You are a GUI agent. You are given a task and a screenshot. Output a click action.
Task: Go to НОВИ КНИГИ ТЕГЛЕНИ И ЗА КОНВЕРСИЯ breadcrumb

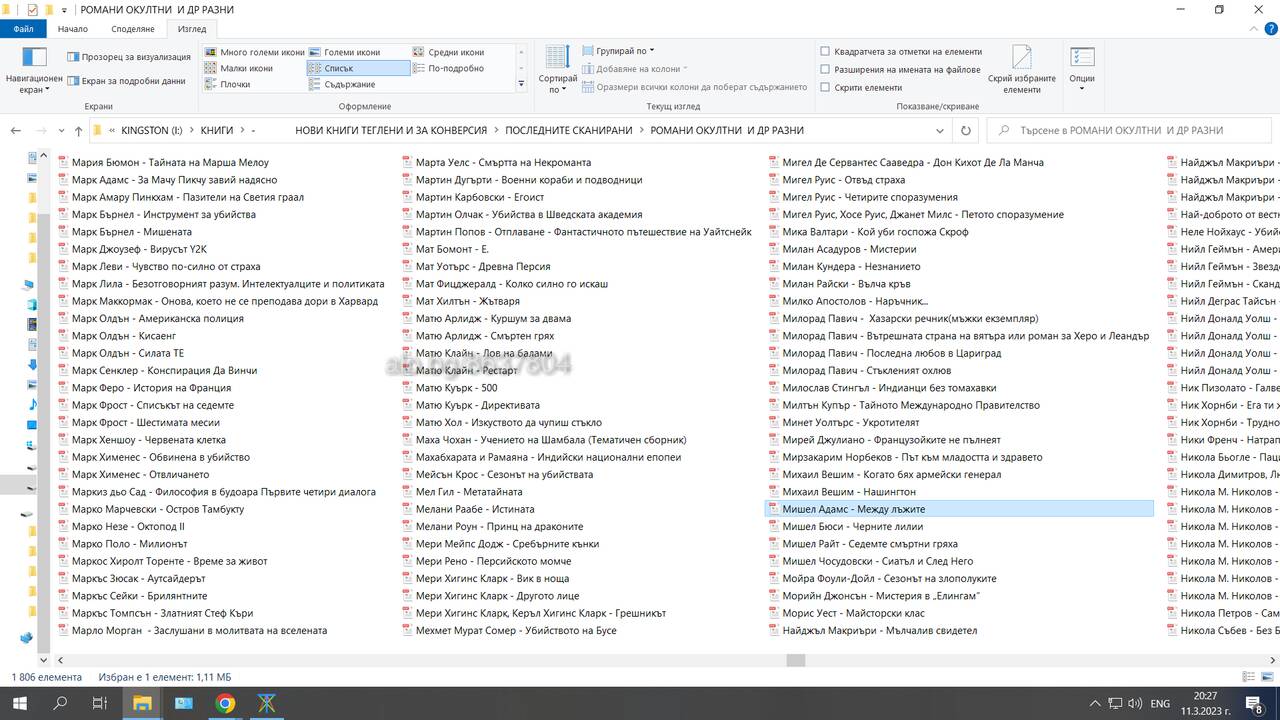click(x=391, y=131)
